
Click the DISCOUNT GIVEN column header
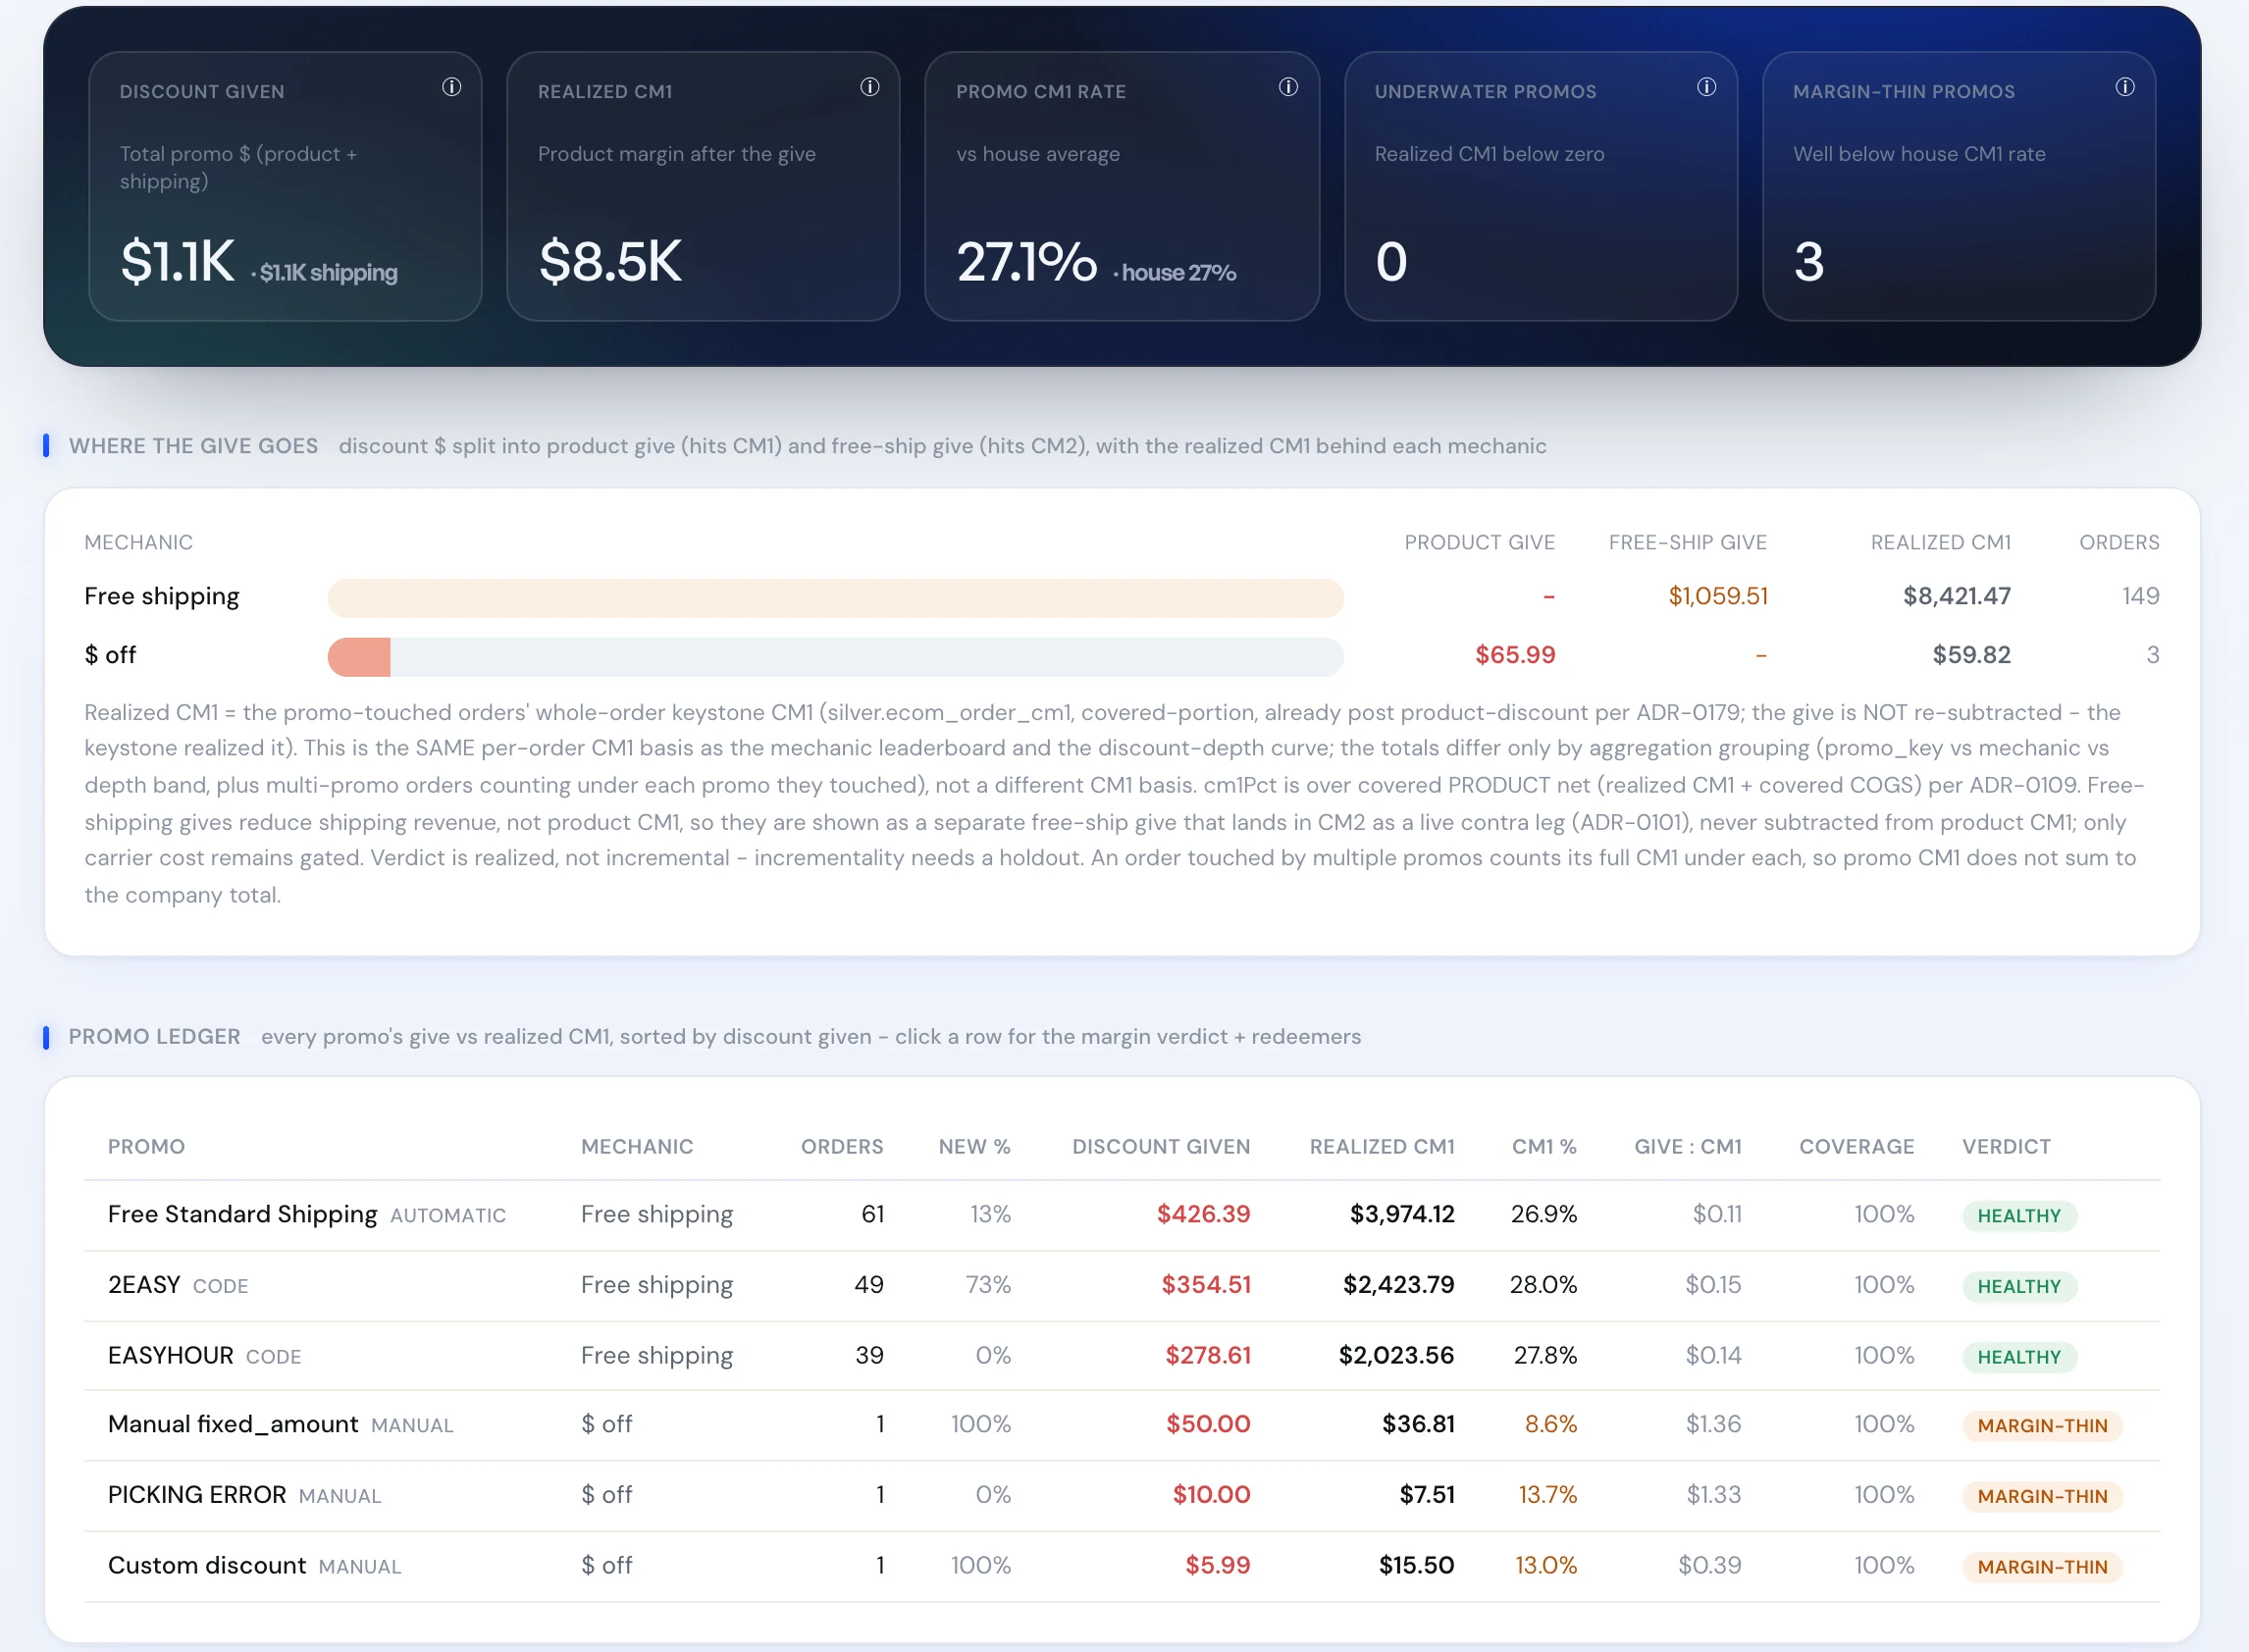tap(1161, 1147)
